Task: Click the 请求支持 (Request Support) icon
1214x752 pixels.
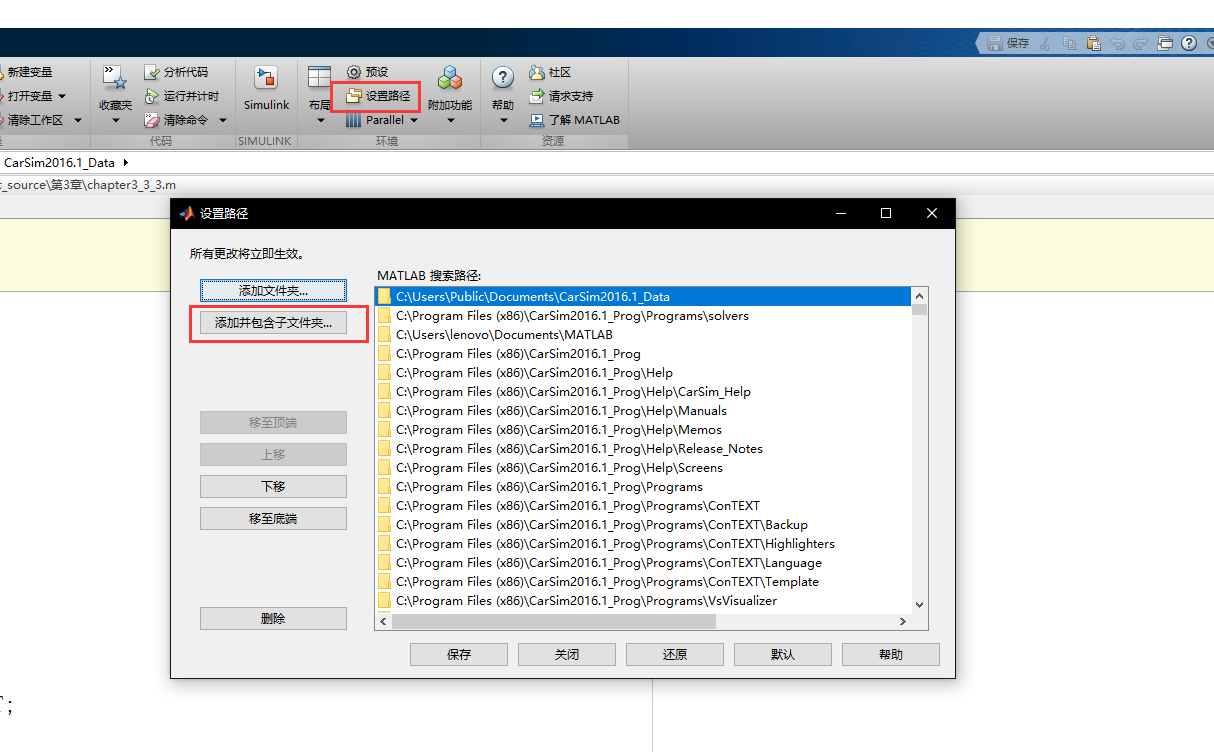Action: pyautogui.click(x=537, y=96)
